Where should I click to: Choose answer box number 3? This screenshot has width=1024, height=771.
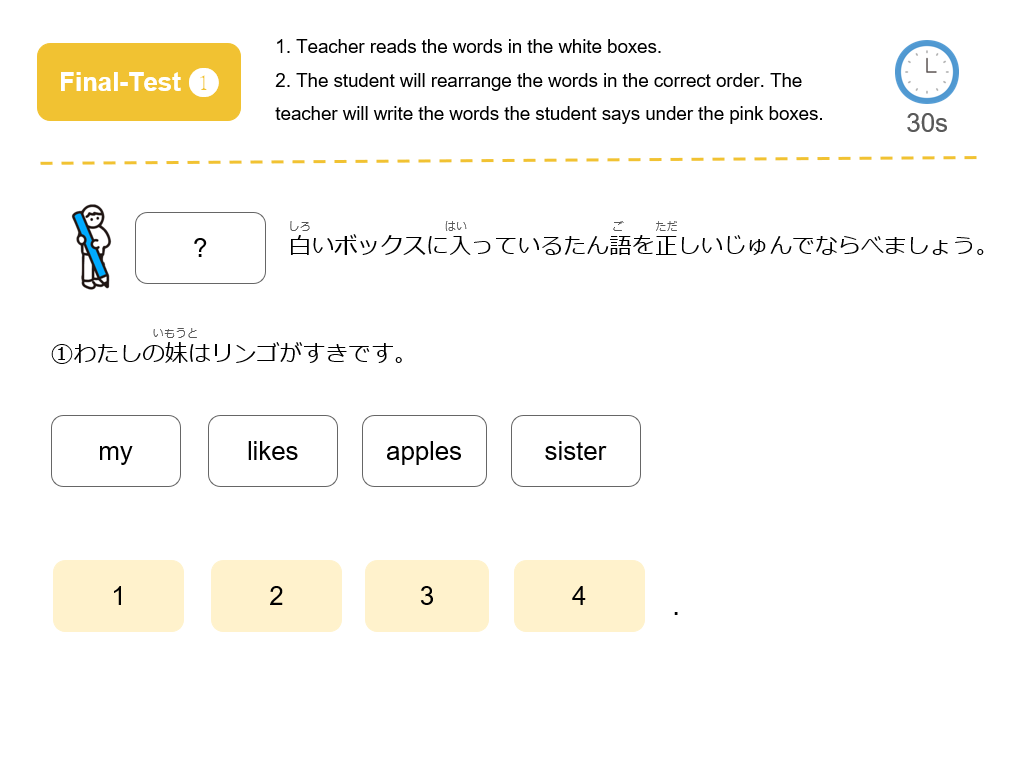[427, 596]
